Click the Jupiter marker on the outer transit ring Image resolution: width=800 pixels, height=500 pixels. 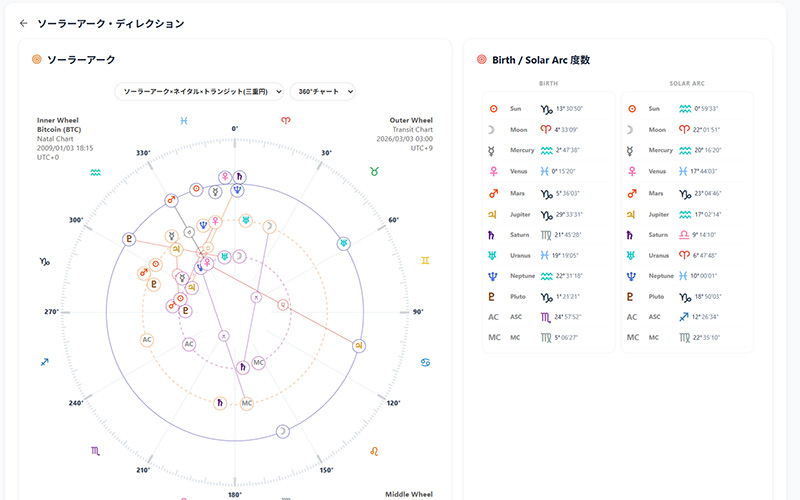coord(359,346)
